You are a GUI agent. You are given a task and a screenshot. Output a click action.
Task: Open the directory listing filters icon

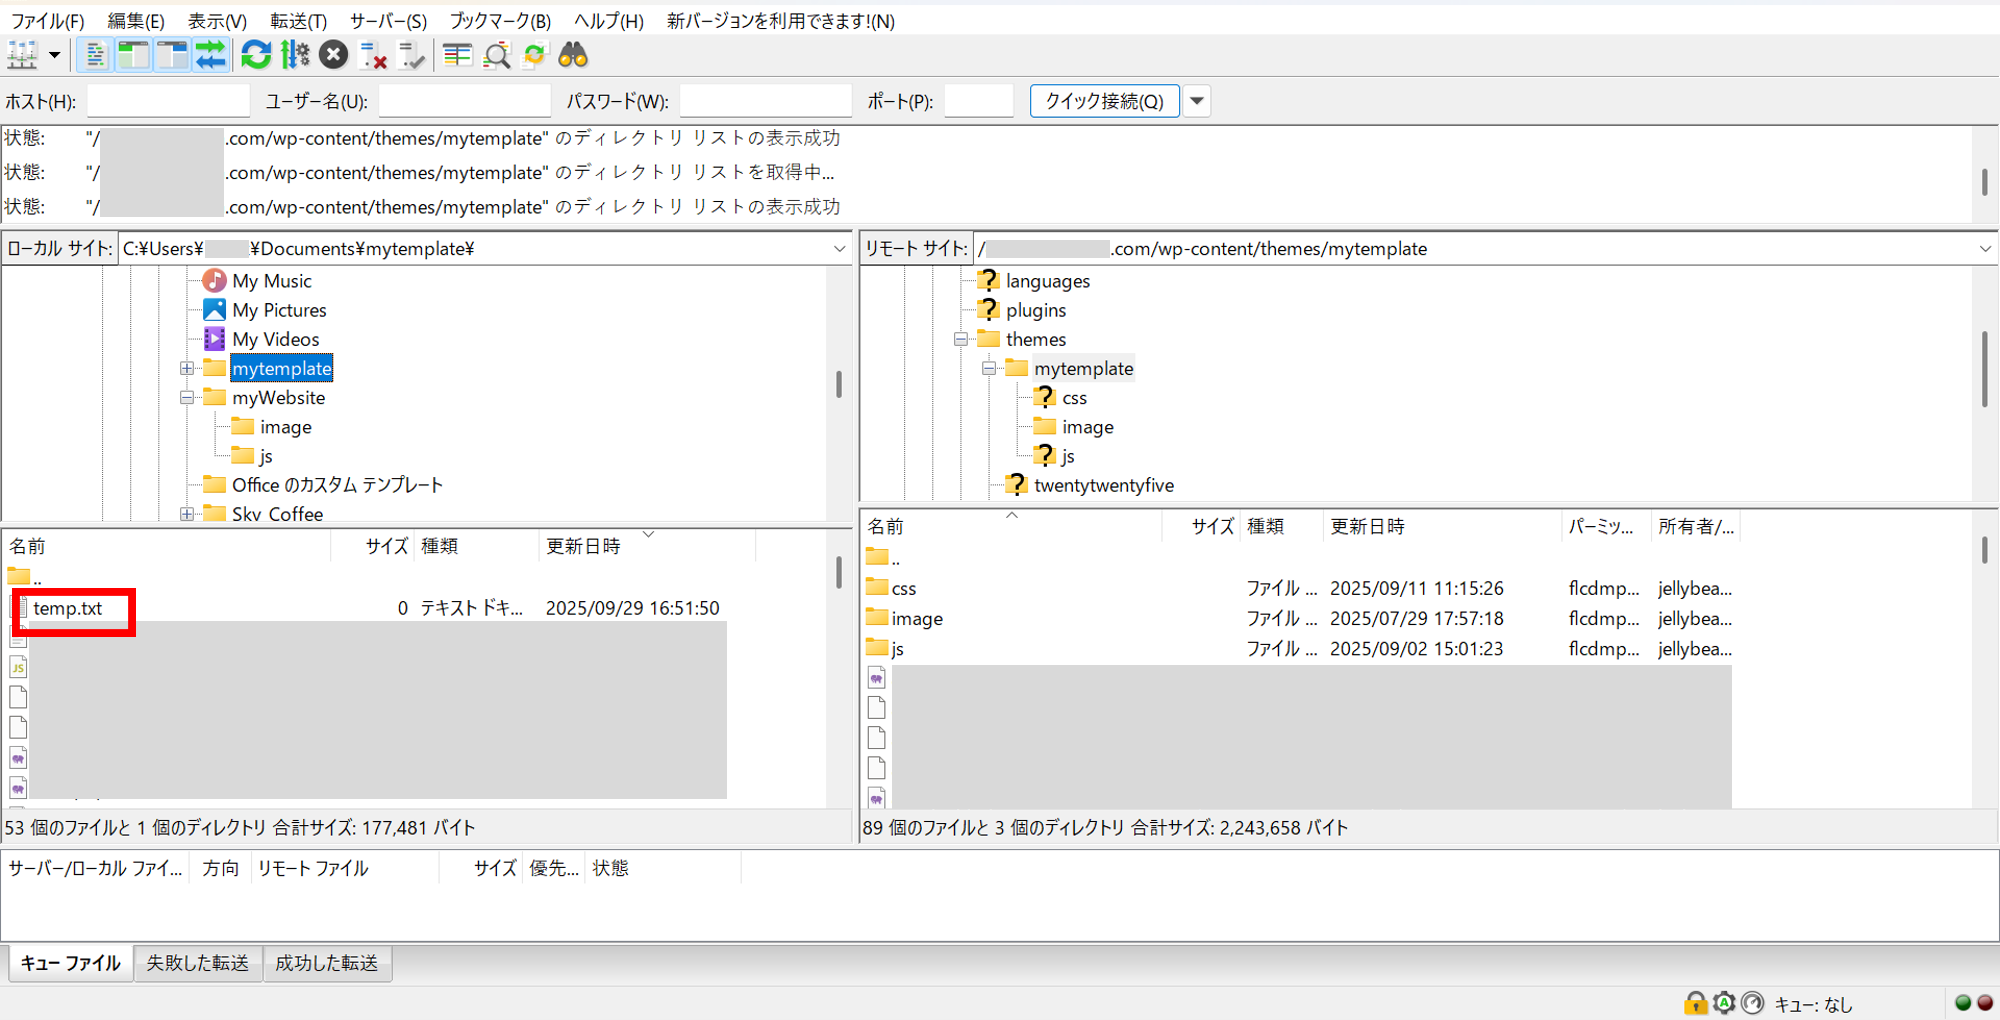[457, 56]
